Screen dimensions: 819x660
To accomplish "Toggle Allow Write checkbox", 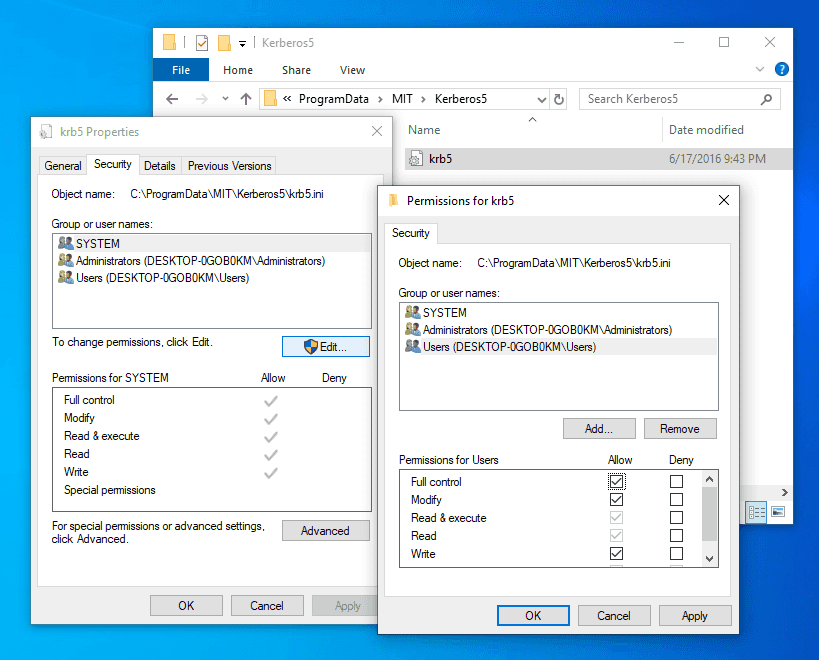I will click(616, 553).
